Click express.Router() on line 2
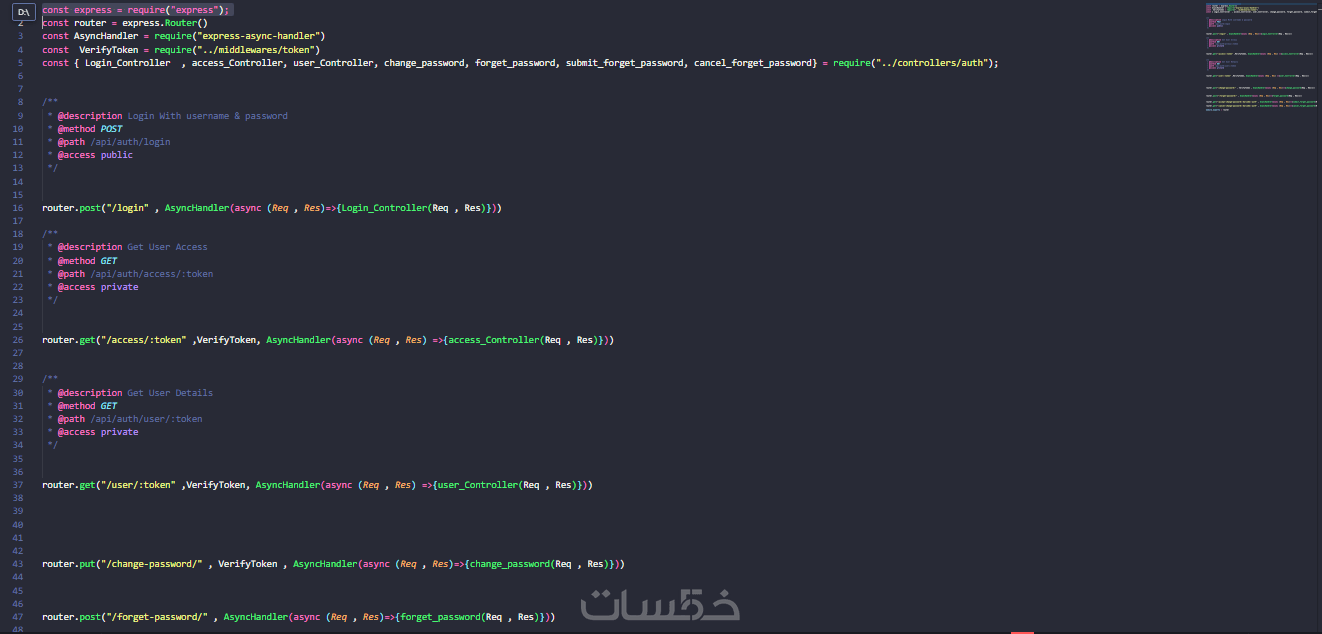The image size is (1322, 634). (165, 23)
